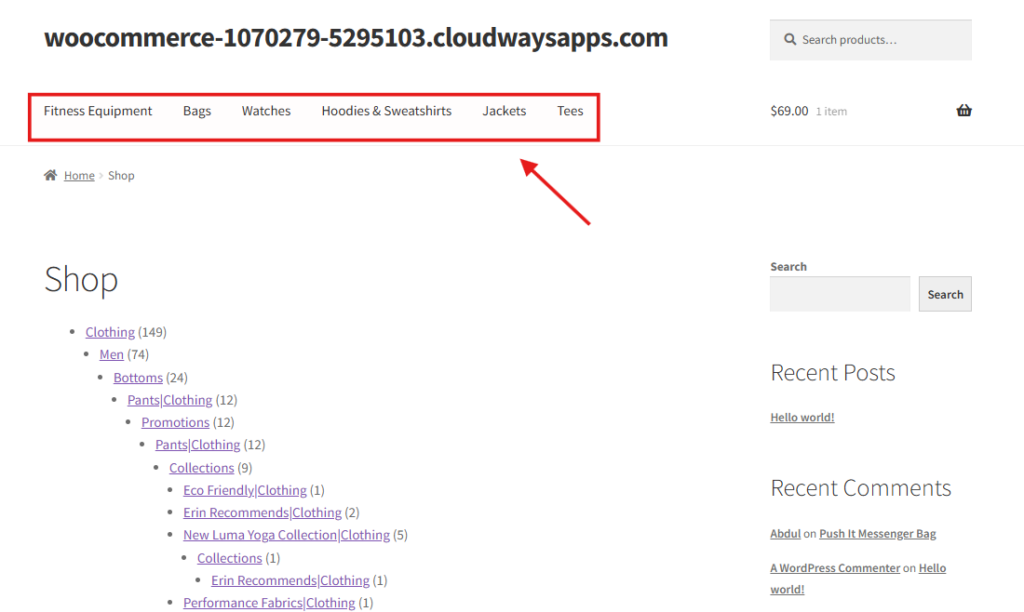Focus the sidebar Search text field
1024x612 pixels.
840,294
